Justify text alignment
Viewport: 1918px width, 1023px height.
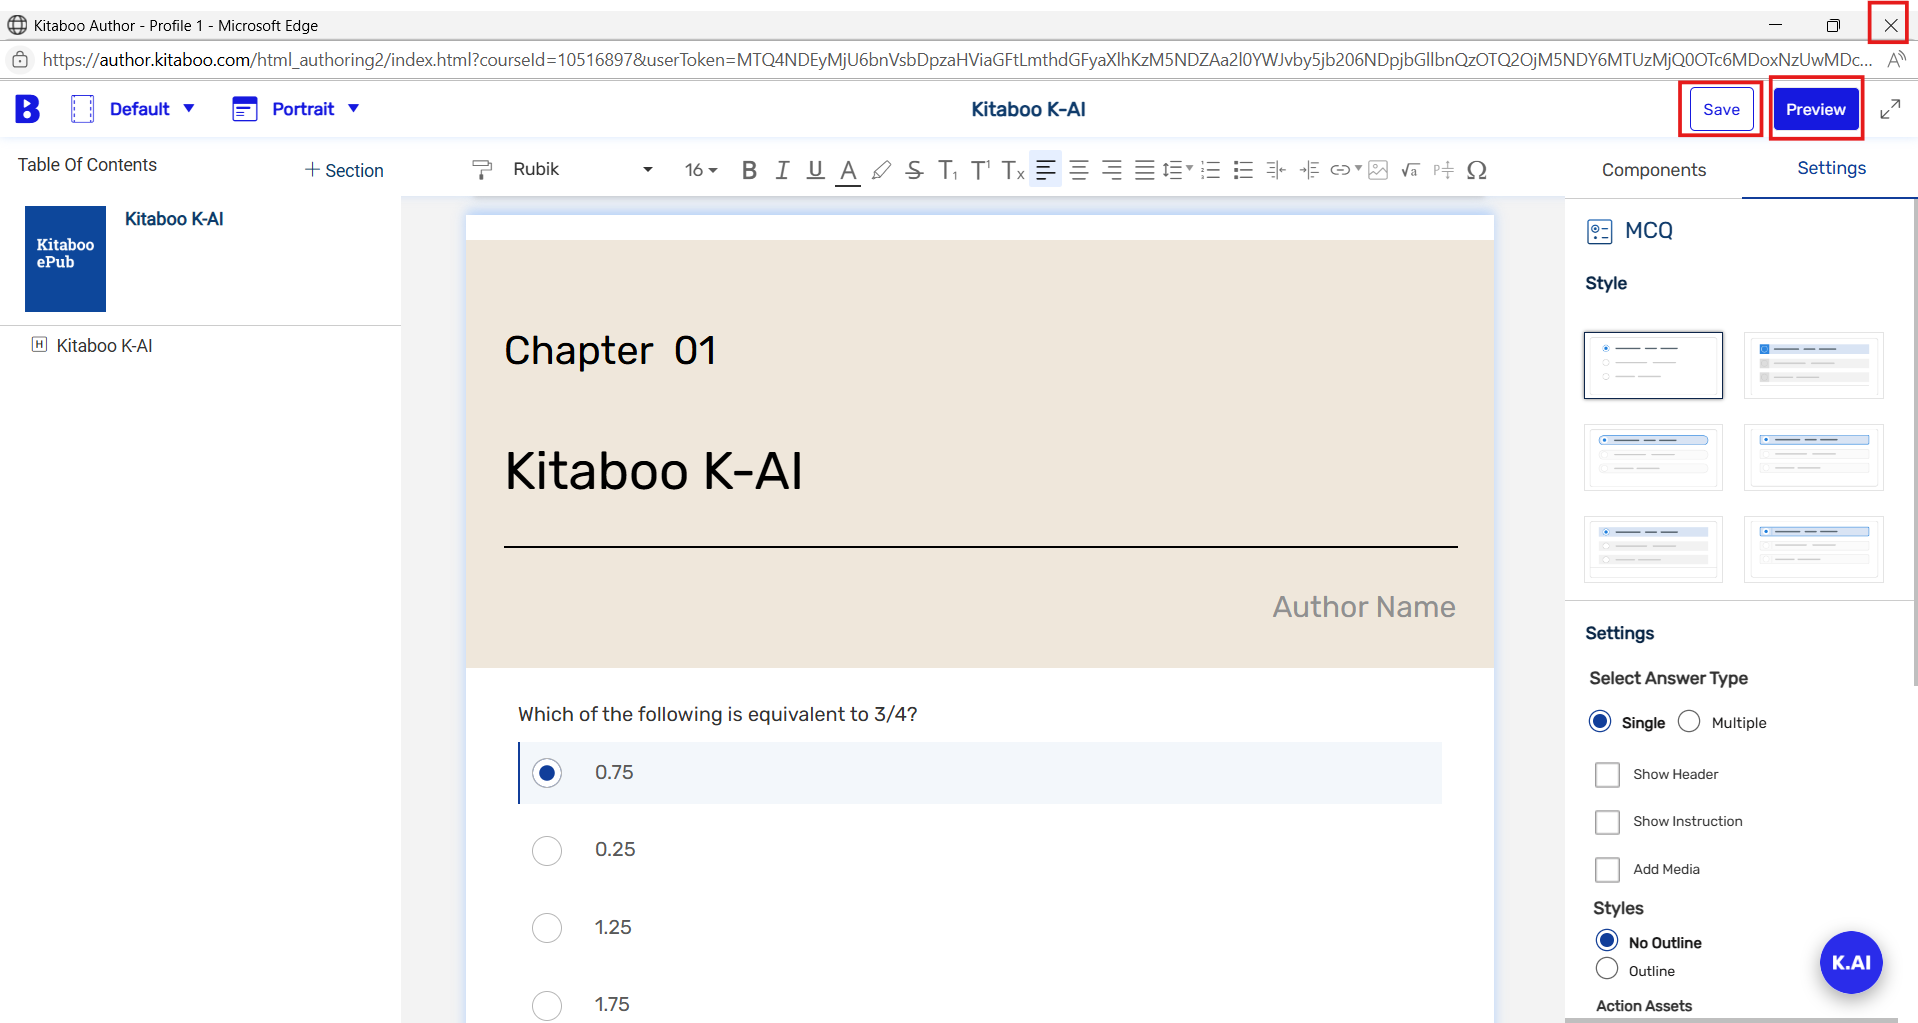[1145, 170]
